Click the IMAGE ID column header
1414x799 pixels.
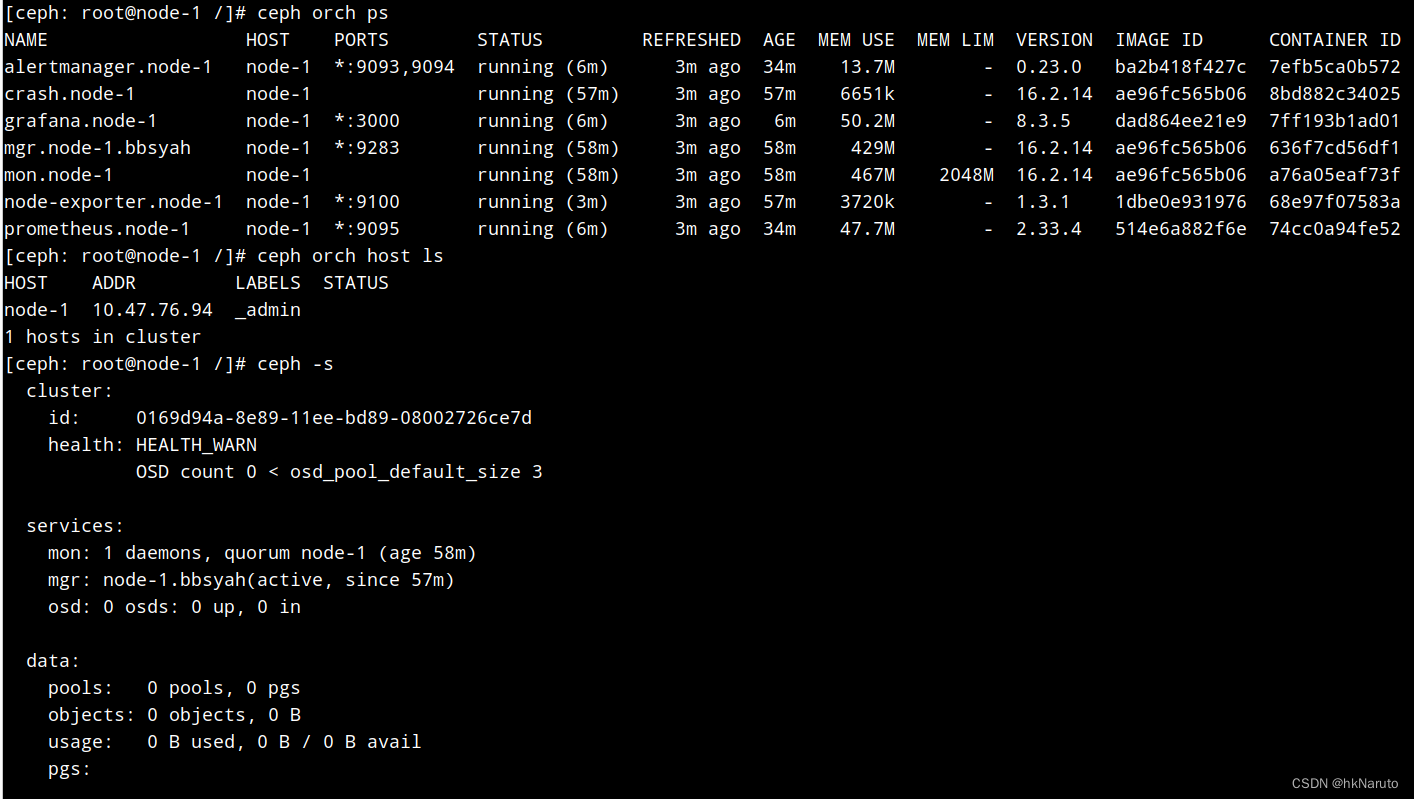coord(1159,40)
